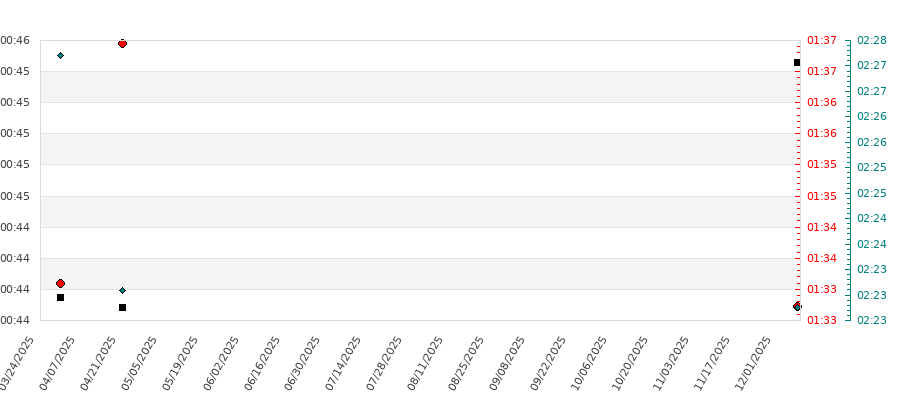This screenshot has height=400, width=900.
Task: Select the lower red point above 04/07/2025
Action: click(x=60, y=284)
